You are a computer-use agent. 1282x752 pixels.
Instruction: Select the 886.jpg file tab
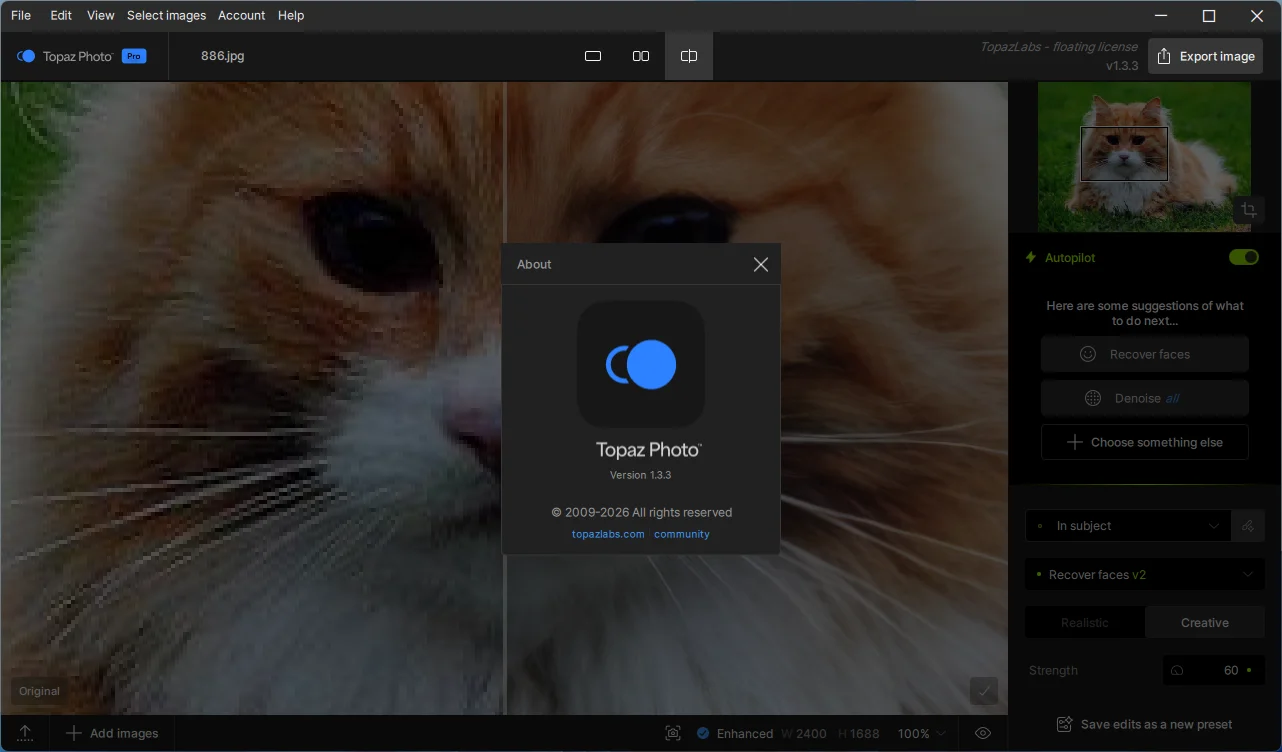[222, 56]
